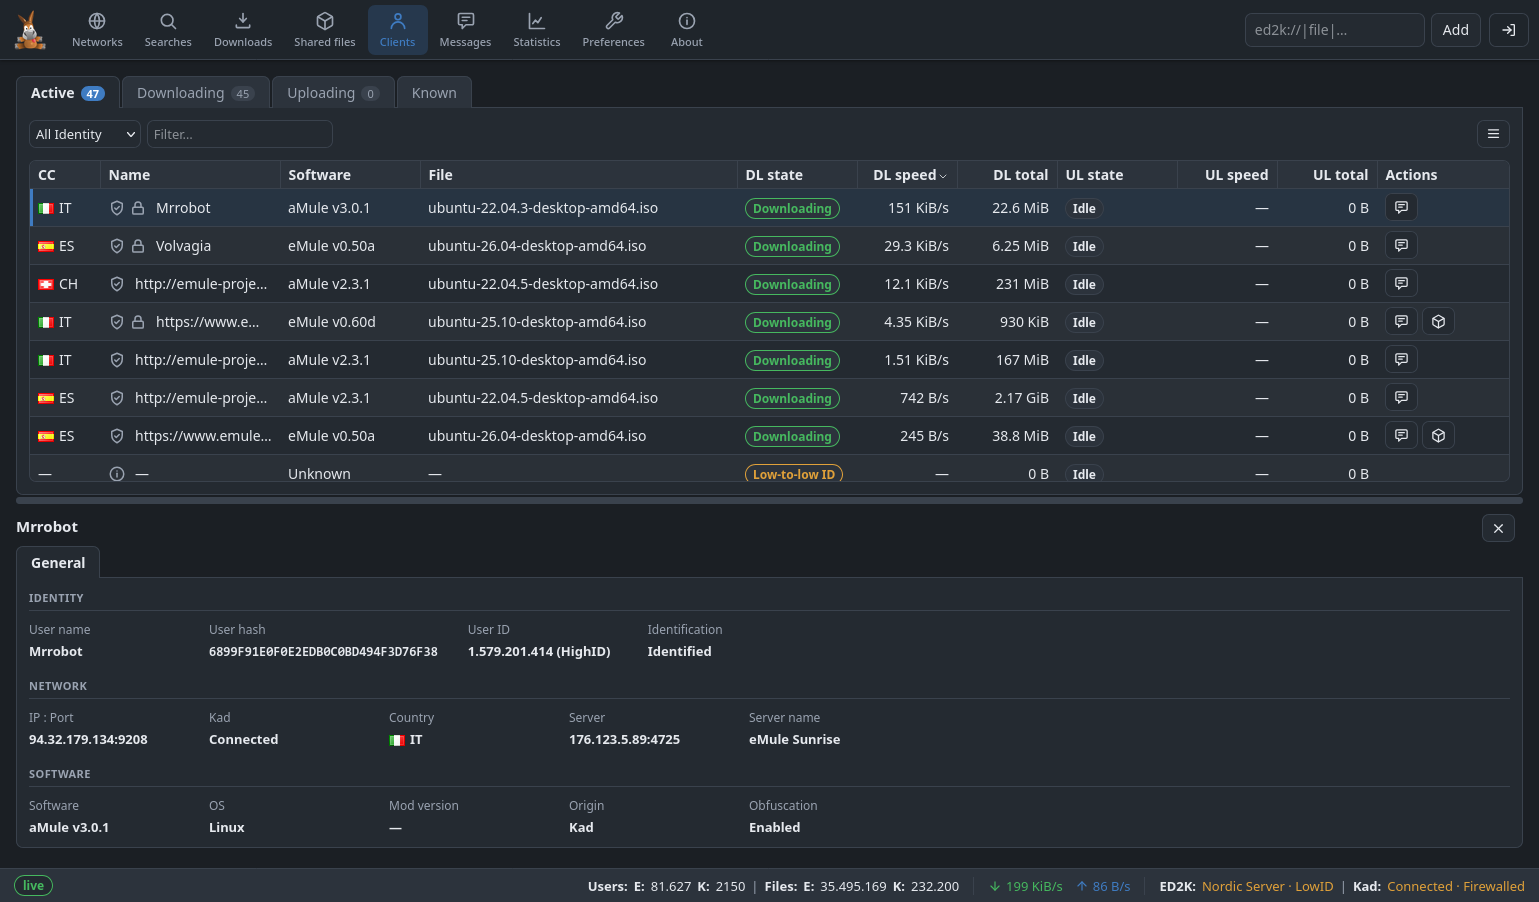The height and width of the screenshot is (902, 1539).
Task: Click the 86 B/s upload rate
Action: [x=1103, y=886]
